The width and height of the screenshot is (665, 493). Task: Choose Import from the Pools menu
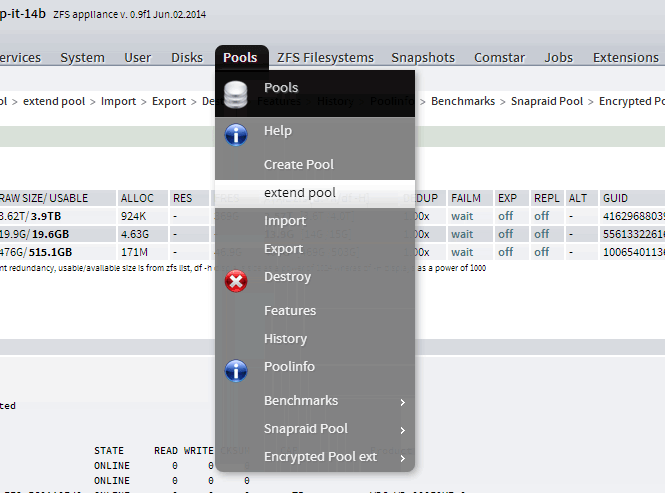(315, 221)
